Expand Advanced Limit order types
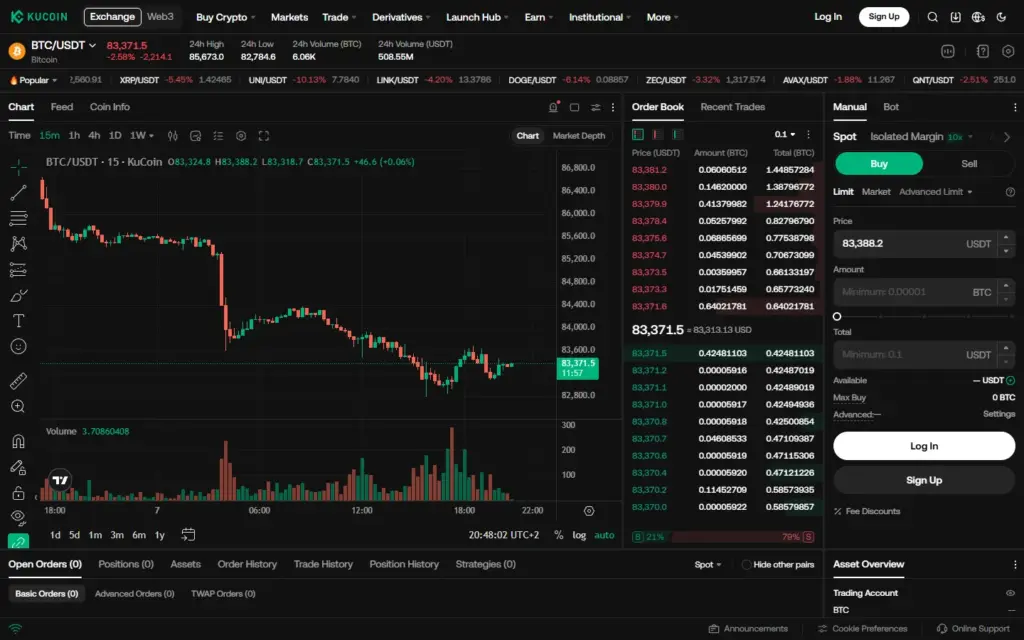Screen dimensions: 1024x640 pyautogui.click(x=935, y=192)
